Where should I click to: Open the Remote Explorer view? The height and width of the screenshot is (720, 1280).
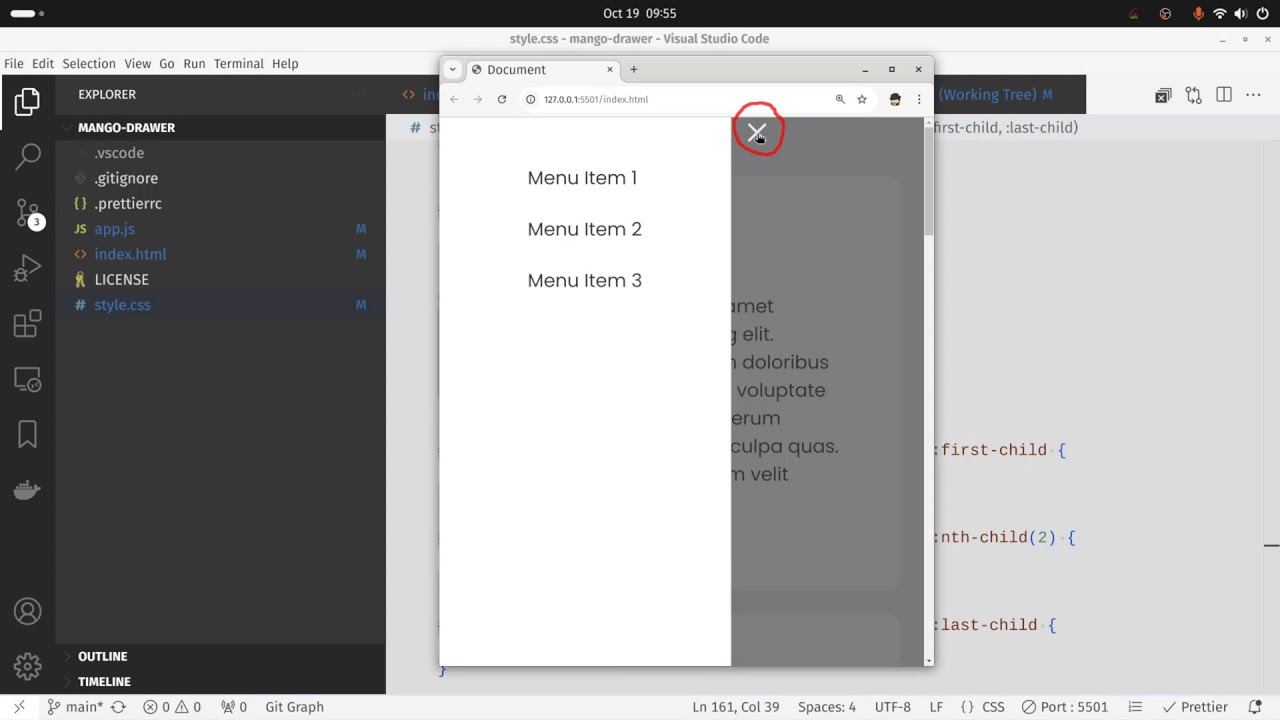pyautogui.click(x=27, y=379)
